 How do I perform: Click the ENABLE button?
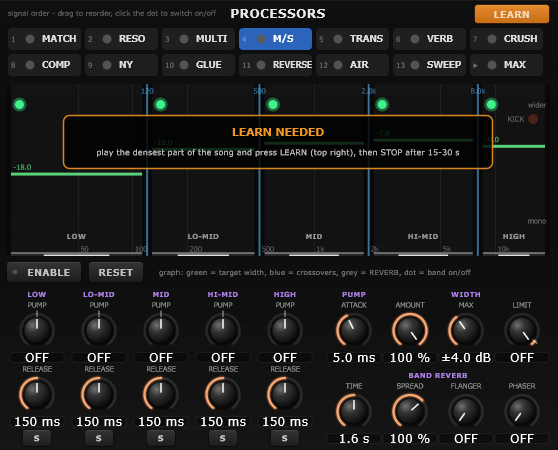(x=44, y=272)
